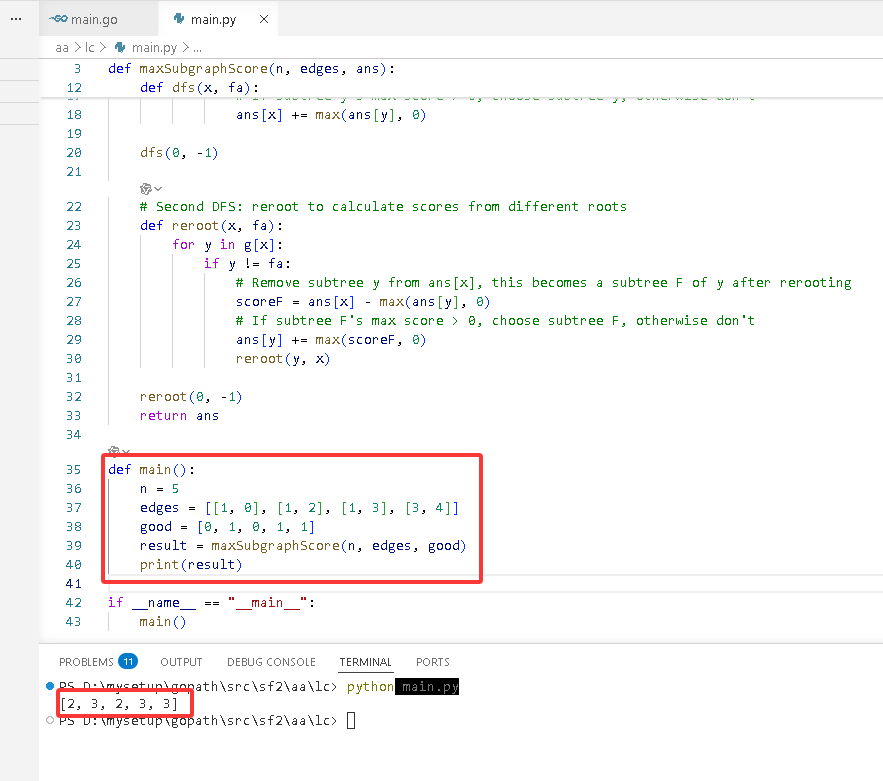Click 'print(result)' on line 40
The image size is (883, 781).
(191, 565)
